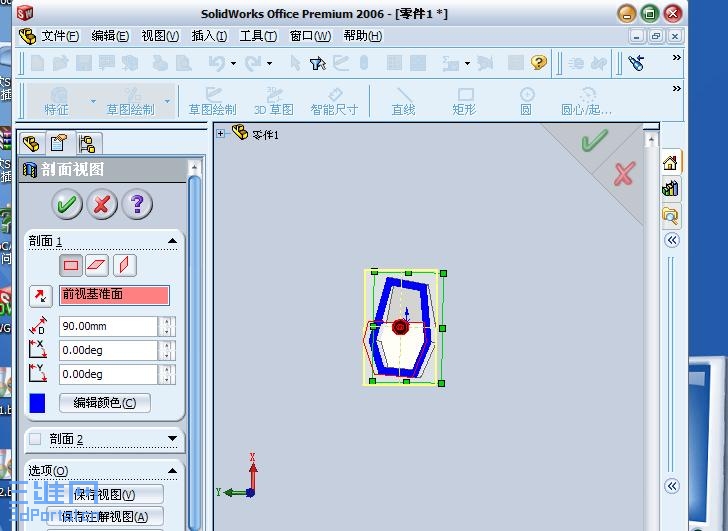The width and height of the screenshot is (728, 531).
Task: Open SolidWorks Resources home icon in task pane
Action: tap(670, 162)
